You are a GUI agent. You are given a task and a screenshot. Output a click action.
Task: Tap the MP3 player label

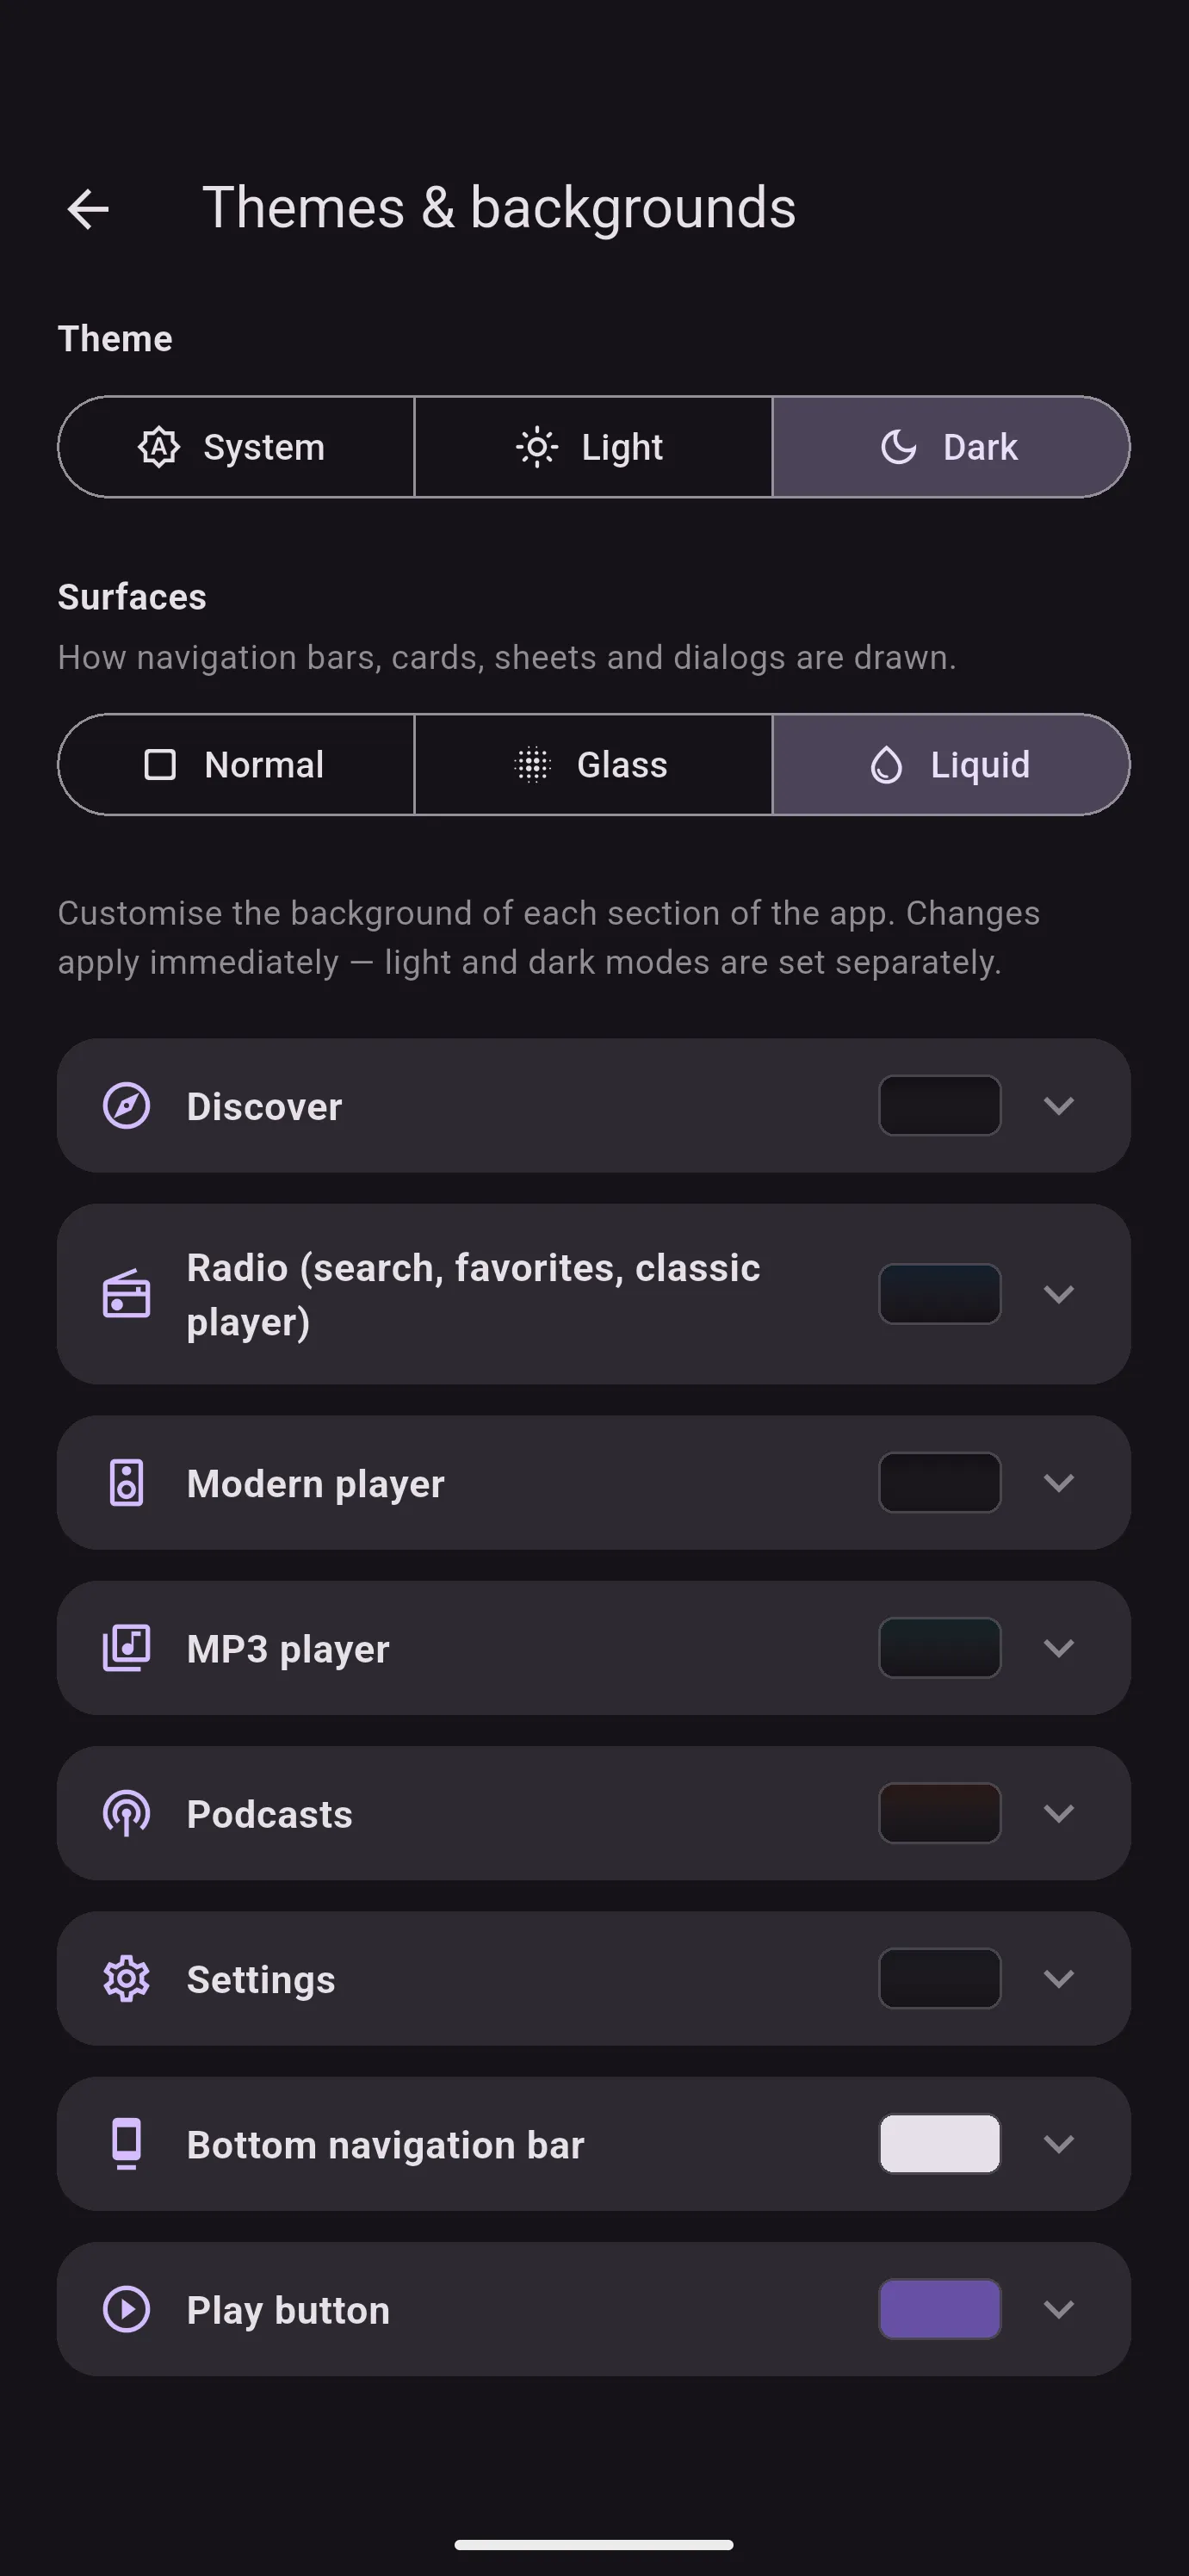[288, 1649]
